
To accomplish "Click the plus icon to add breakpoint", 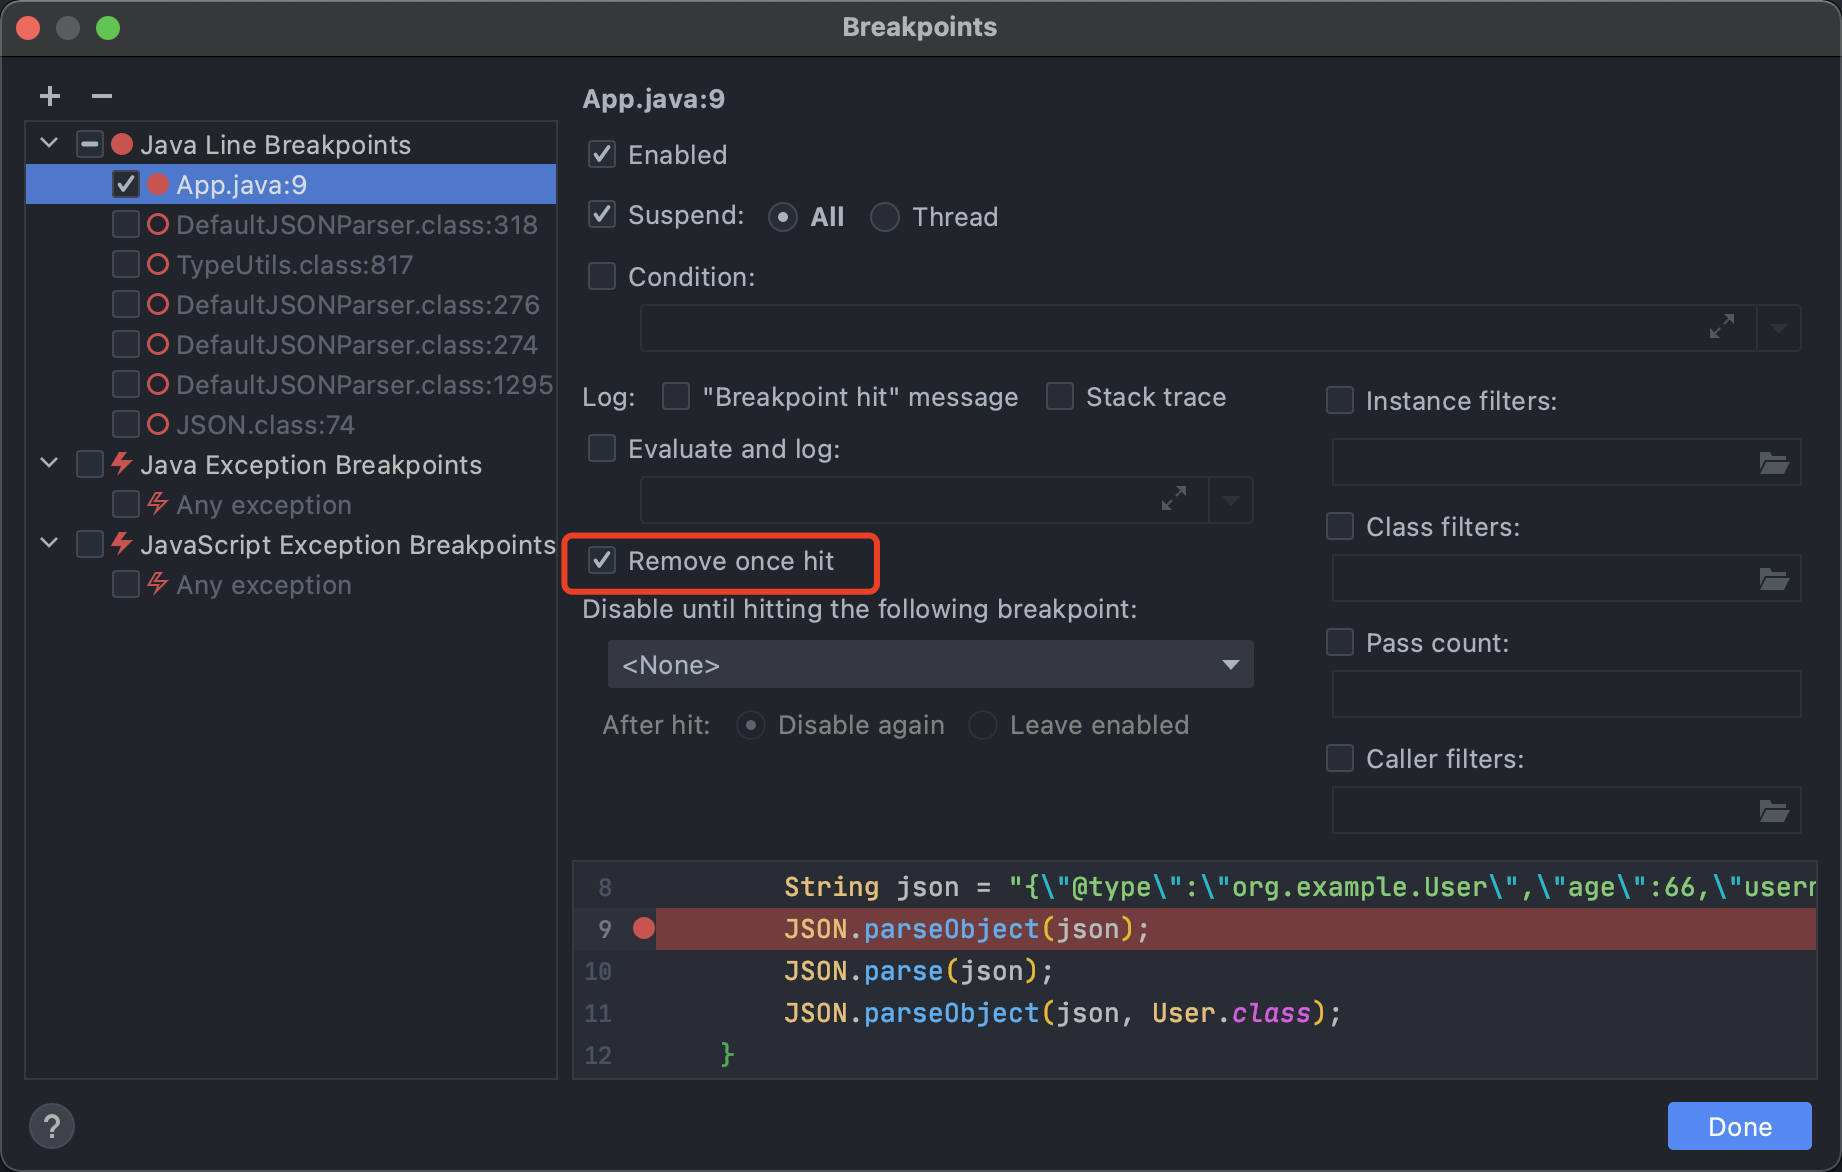I will [x=50, y=96].
